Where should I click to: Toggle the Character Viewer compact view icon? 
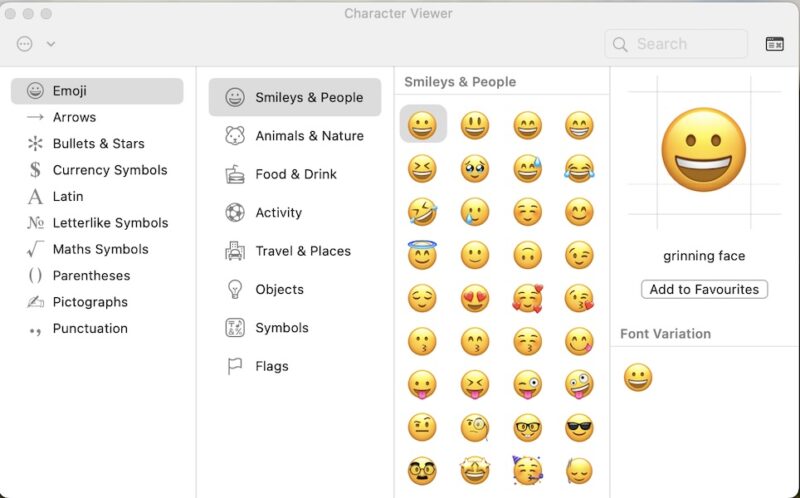tap(775, 44)
